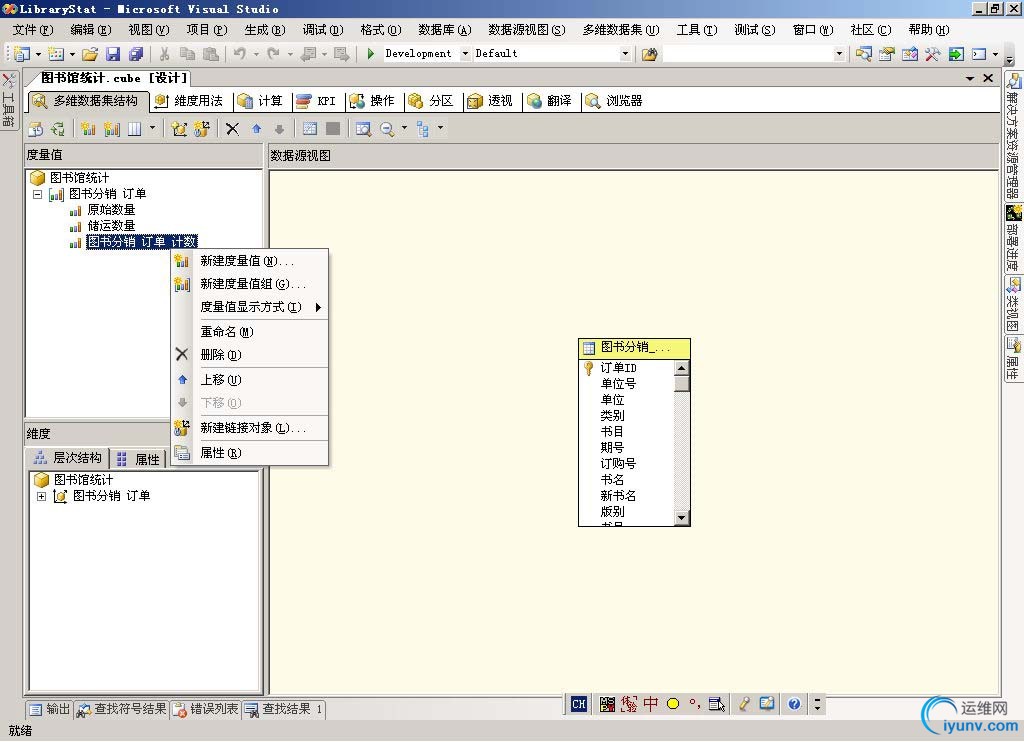Viewport: 1024px width, 742px height.
Task: Open the 查找符号结果 panel tab
Action: click(x=121, y=709)
